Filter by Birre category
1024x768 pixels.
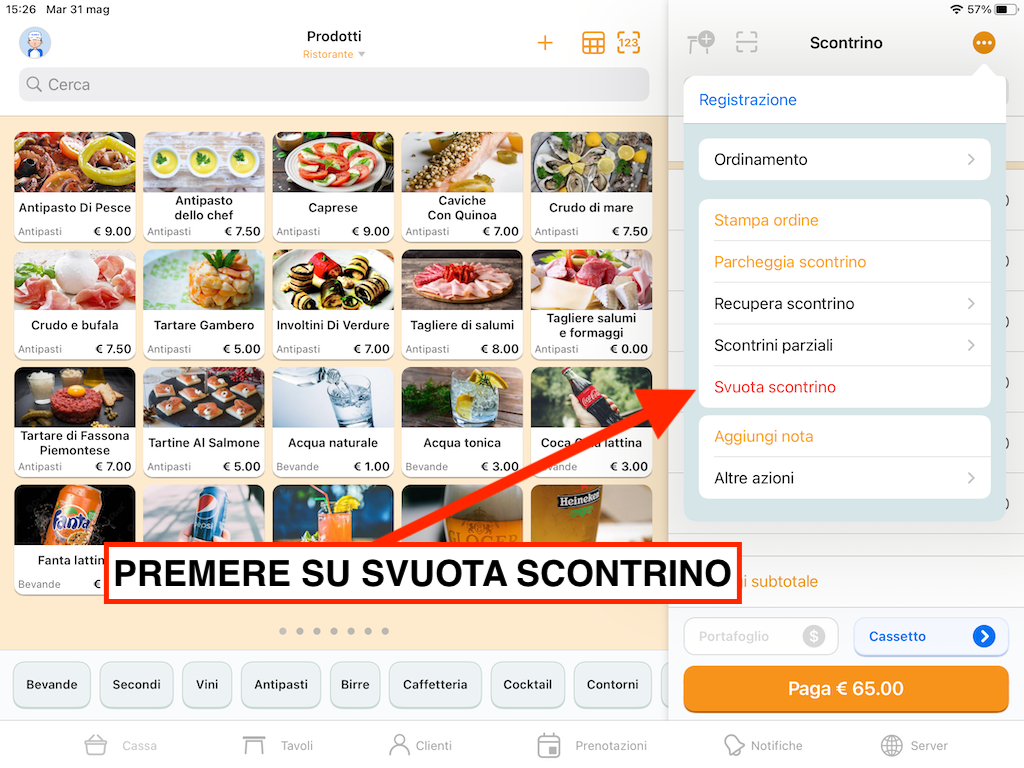(355, 684)
